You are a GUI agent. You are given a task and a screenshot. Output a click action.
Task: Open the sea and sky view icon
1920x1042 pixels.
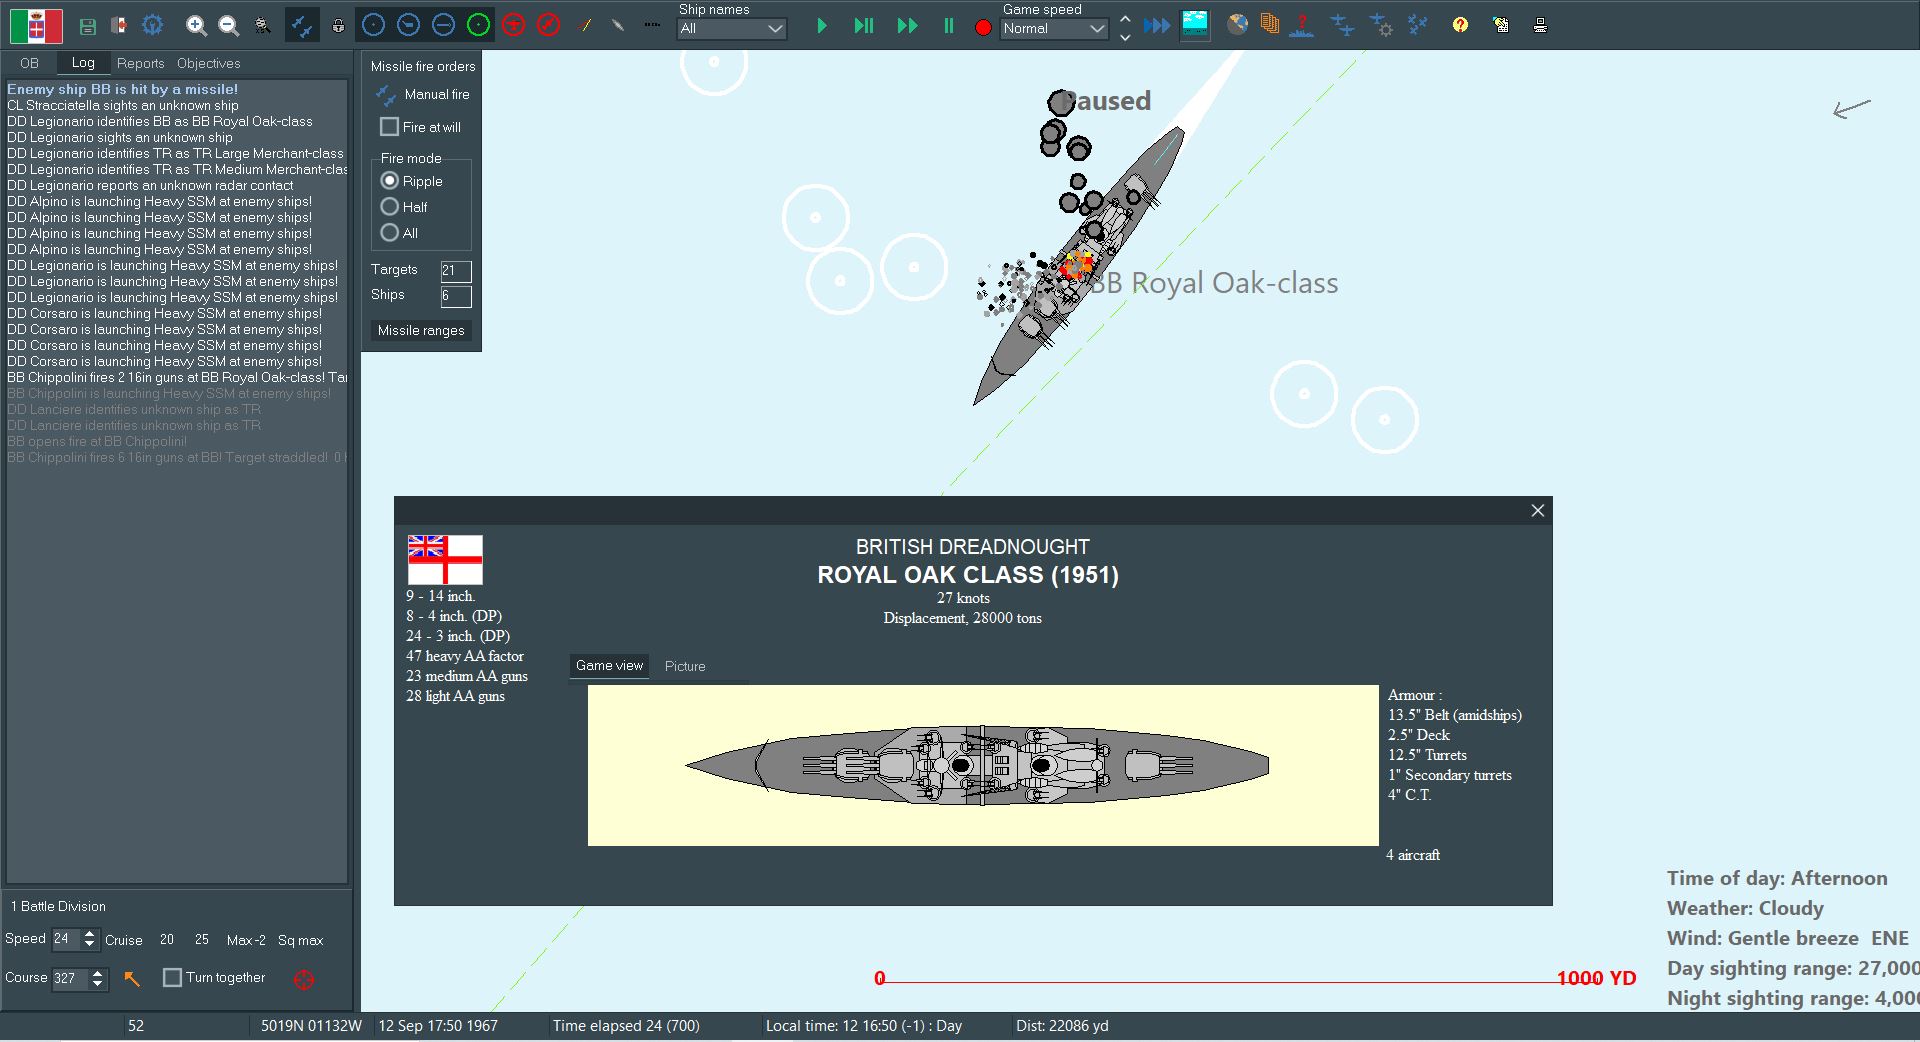(1195, 25)
